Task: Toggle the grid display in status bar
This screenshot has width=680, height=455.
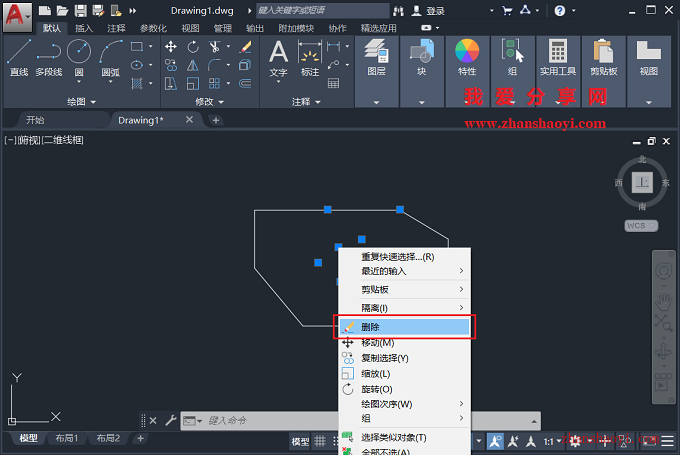Action: pyautogui.click(x=320, y=442)
